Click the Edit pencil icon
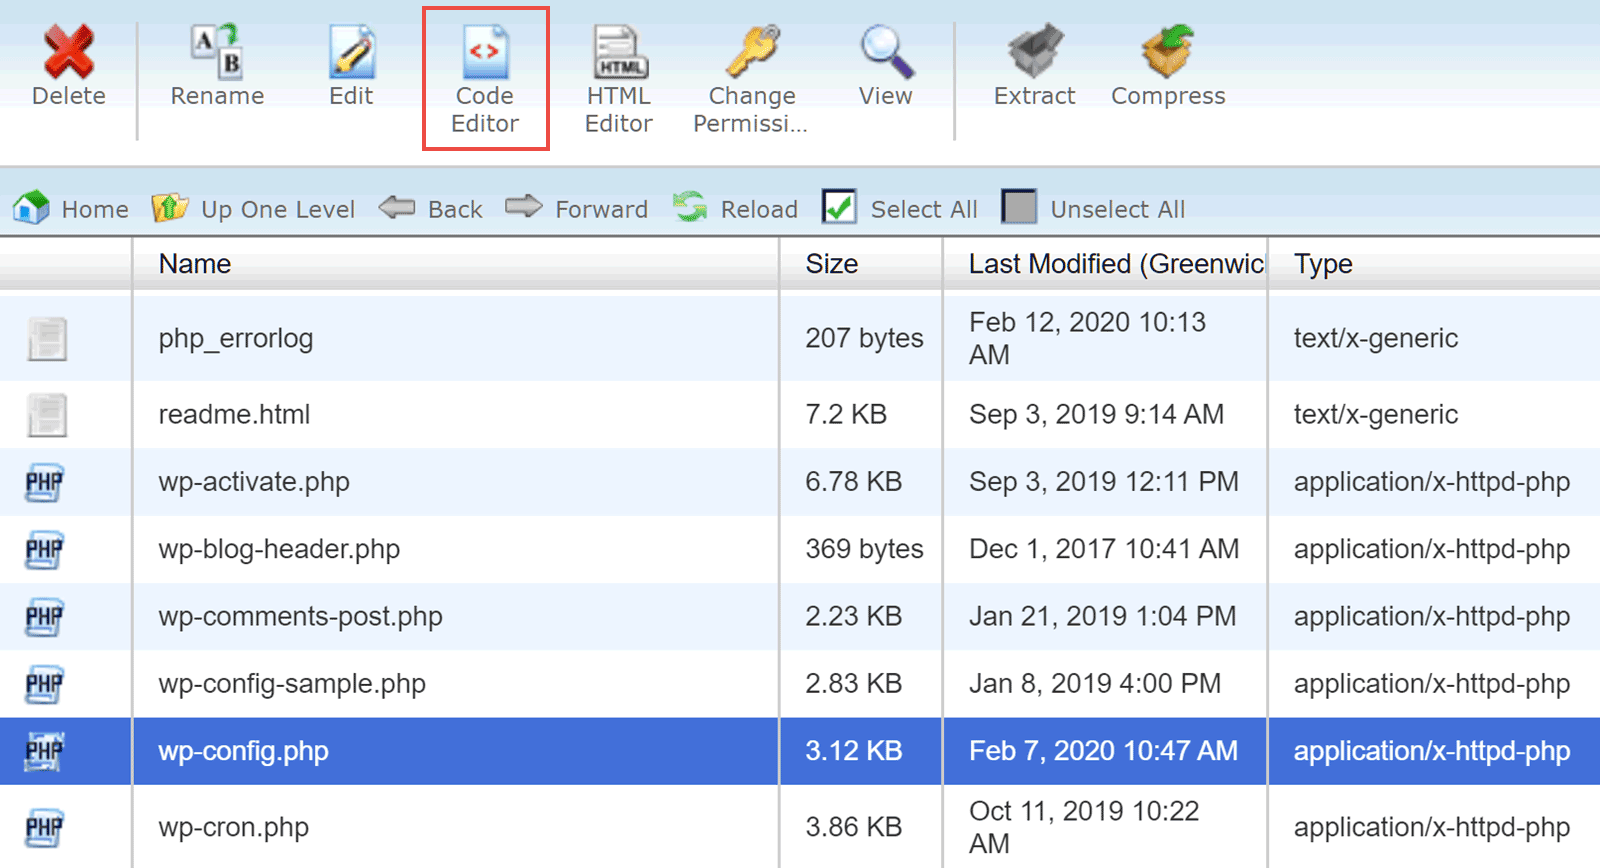Image resolution: width=1600 pixels, height=868 pixels. tap(352, 51)
